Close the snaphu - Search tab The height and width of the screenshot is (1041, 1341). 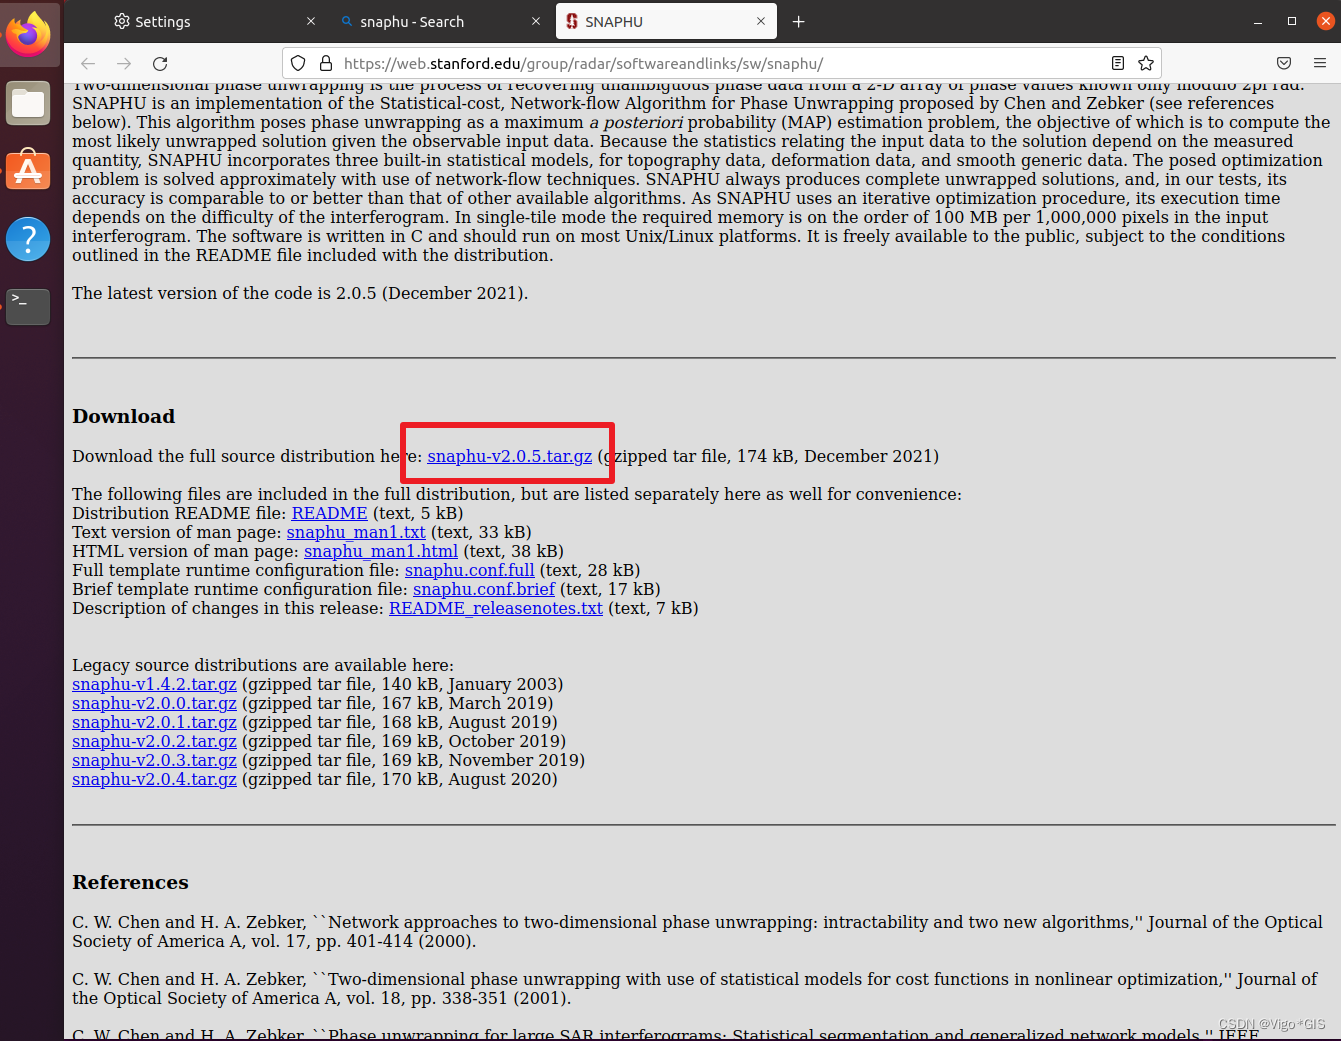click(536, 21)
